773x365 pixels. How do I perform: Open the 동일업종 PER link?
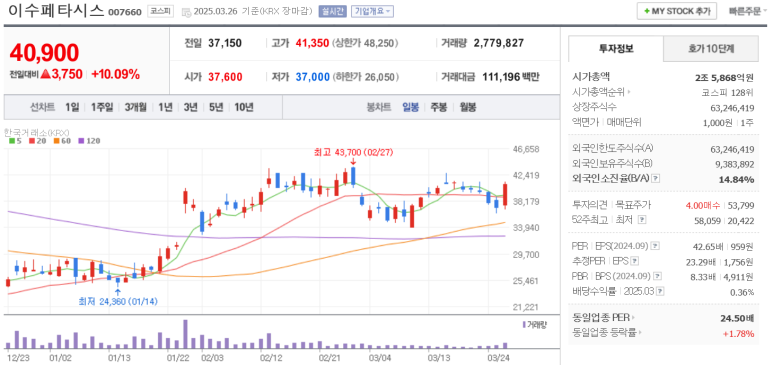[x=603, y=318]
